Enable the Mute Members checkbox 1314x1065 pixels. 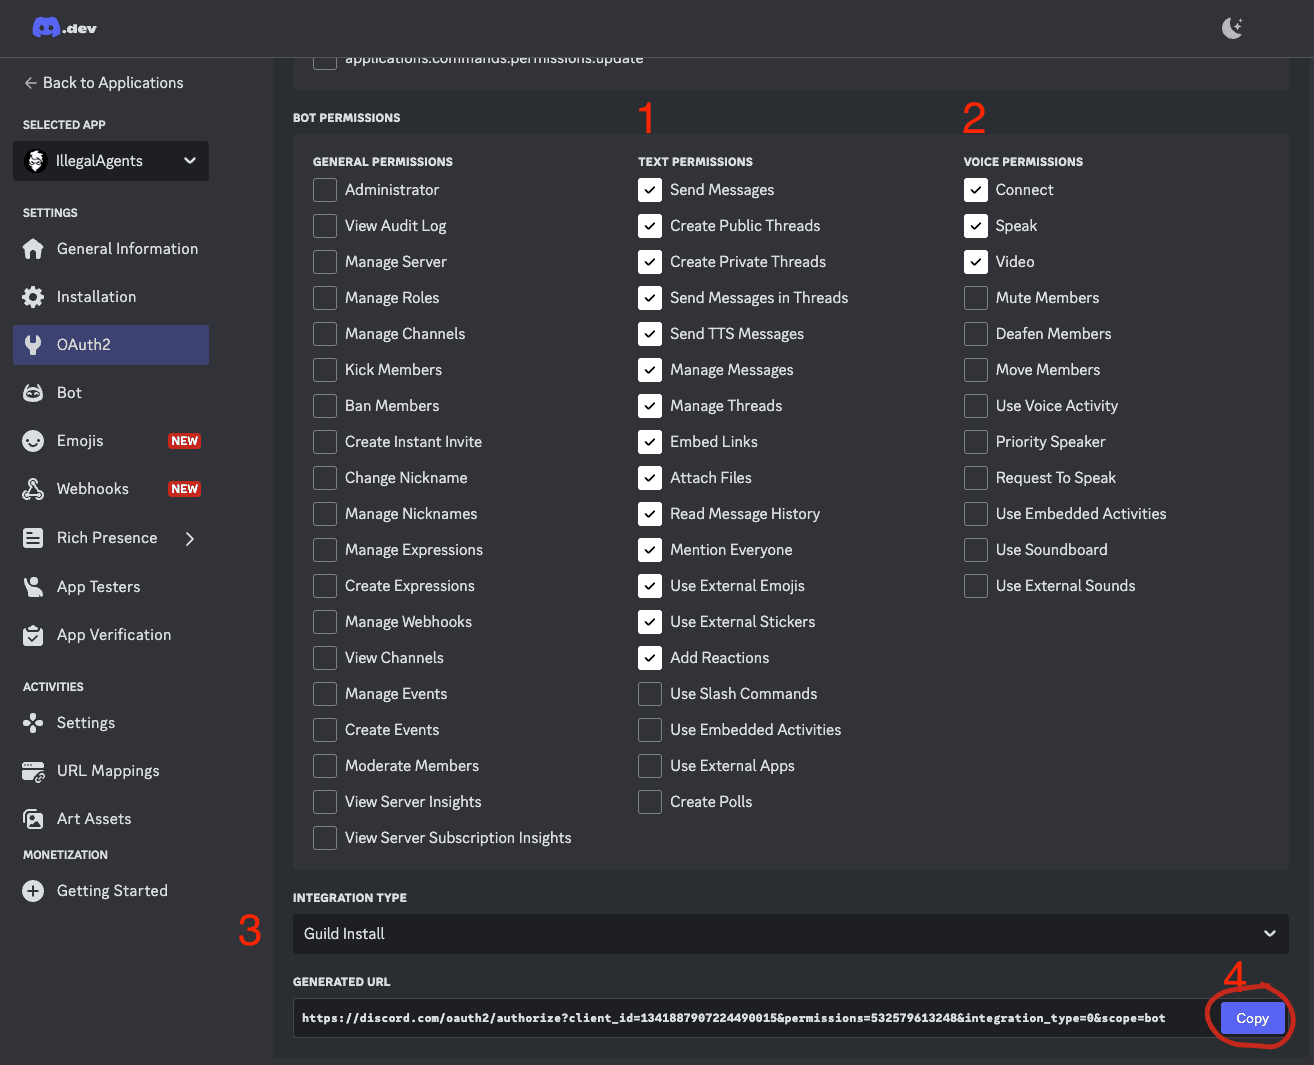pos(976,298)
